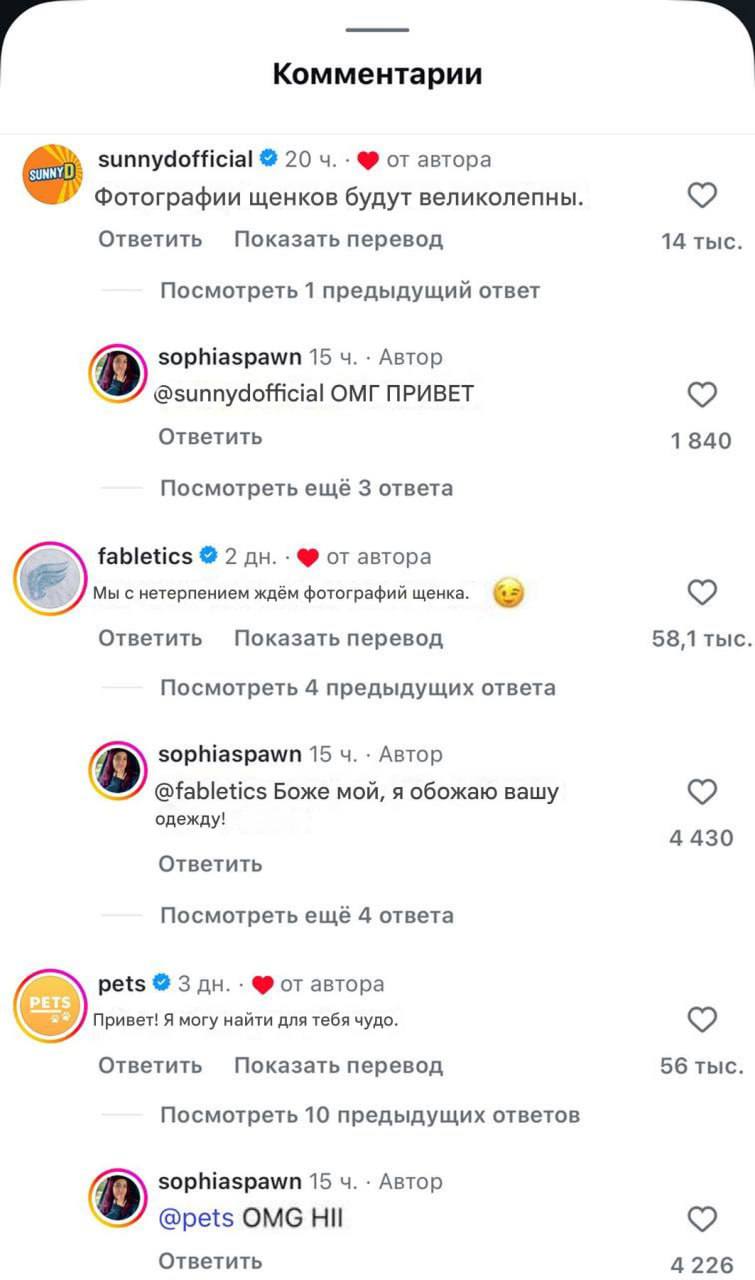Like sophiaspawn's reply to sunnydofficial
Screen dimensions: 755x1280
703,395
